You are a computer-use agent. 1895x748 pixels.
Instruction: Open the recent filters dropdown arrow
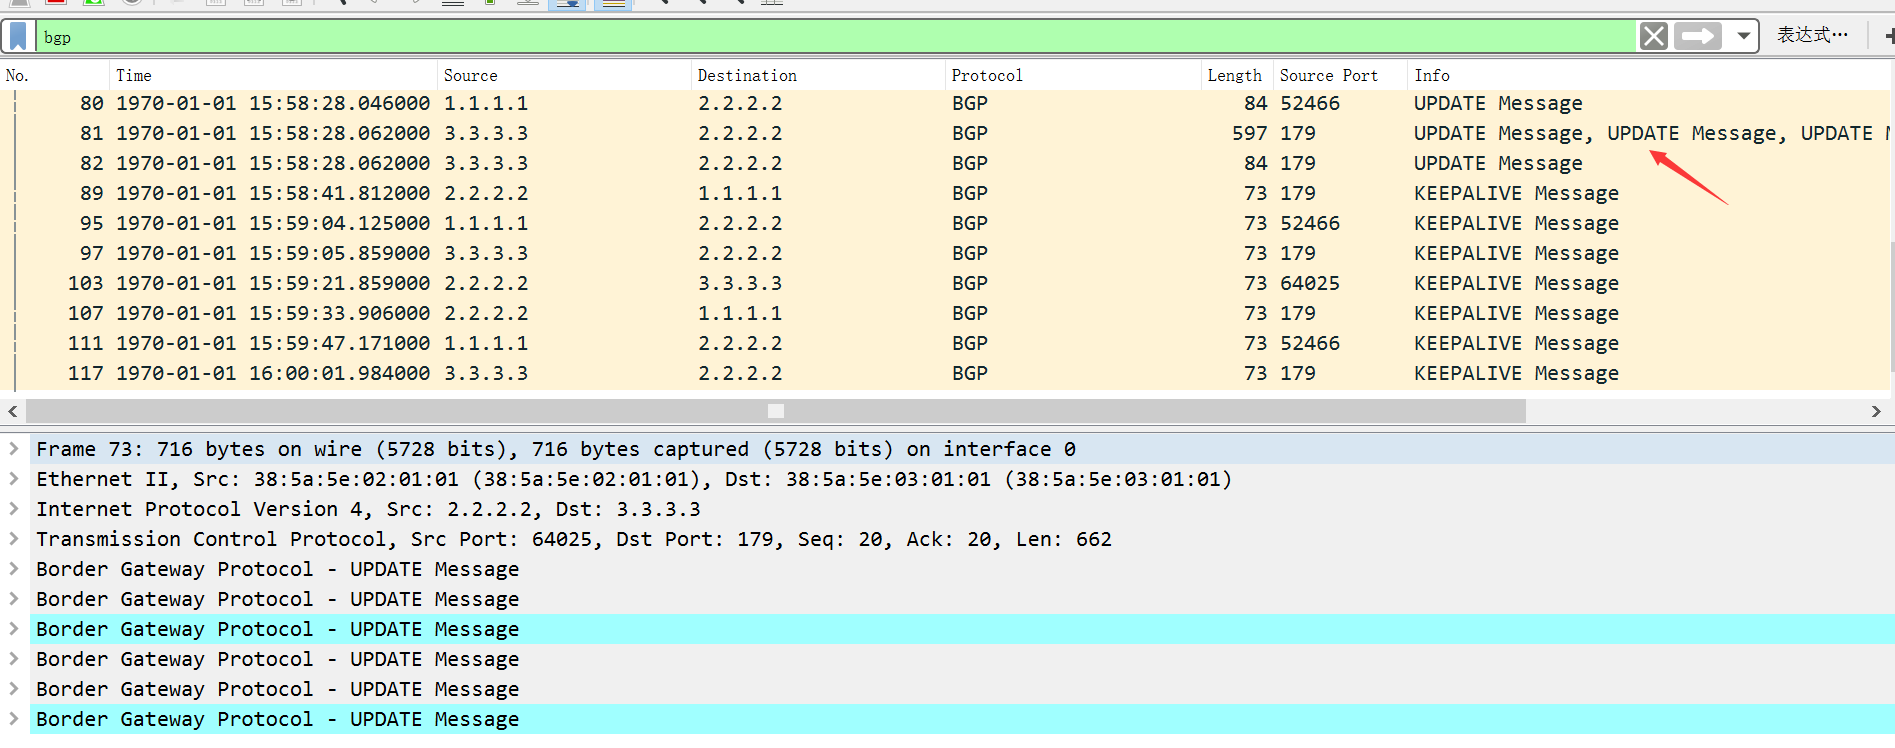tap(1743, 37)
